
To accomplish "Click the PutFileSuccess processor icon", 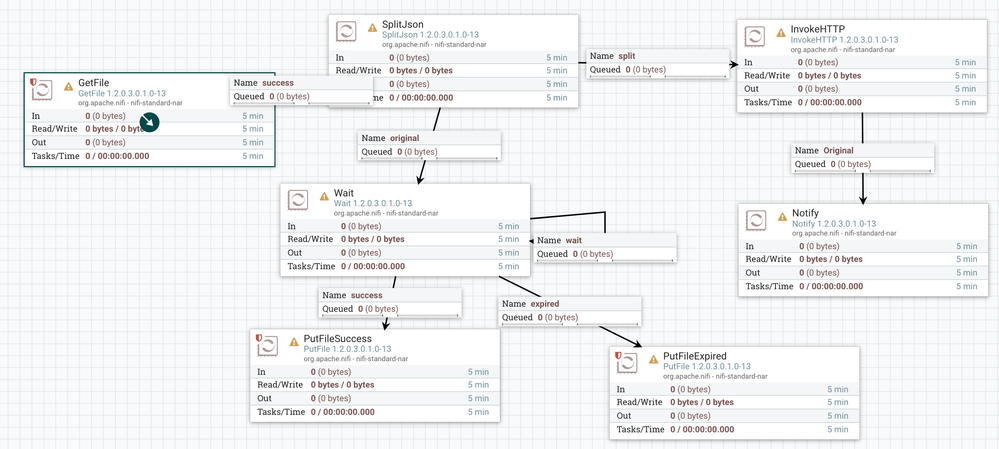I will tap(268, 345).
